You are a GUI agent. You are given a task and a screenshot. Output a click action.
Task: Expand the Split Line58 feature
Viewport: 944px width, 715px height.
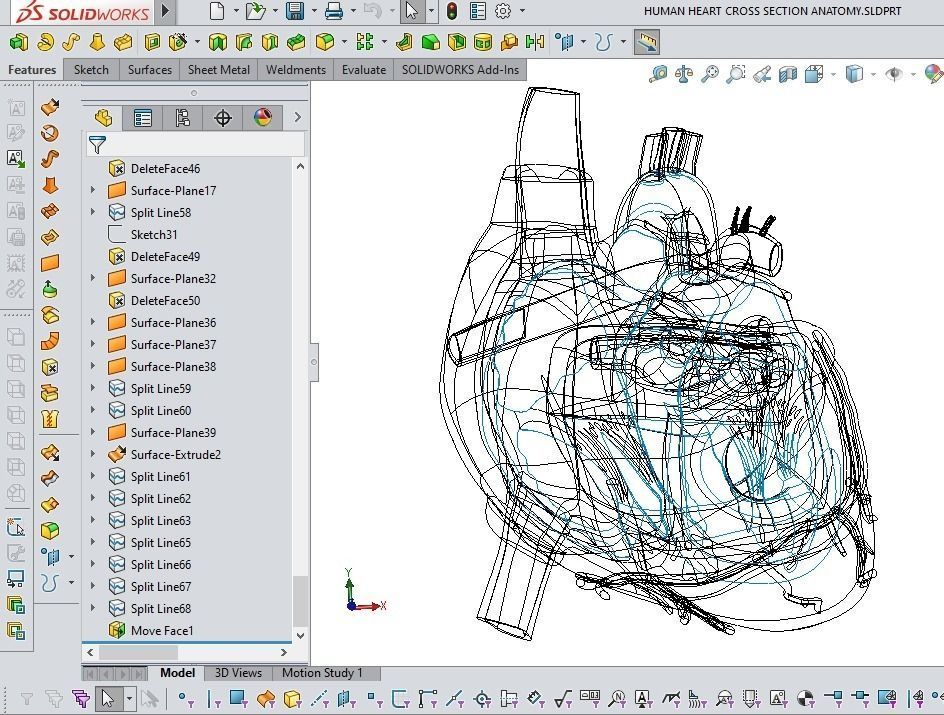[x=93, y=212]
